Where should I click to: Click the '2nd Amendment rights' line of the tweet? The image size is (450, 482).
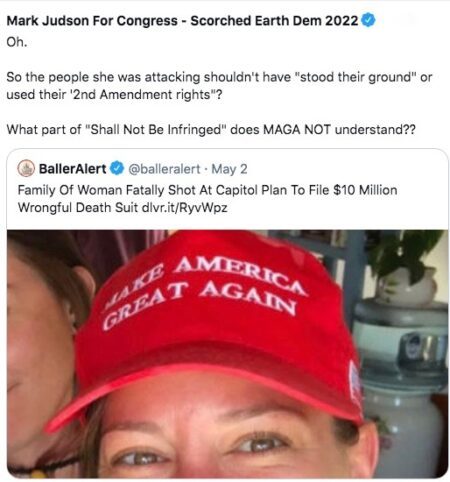[114, 95]
